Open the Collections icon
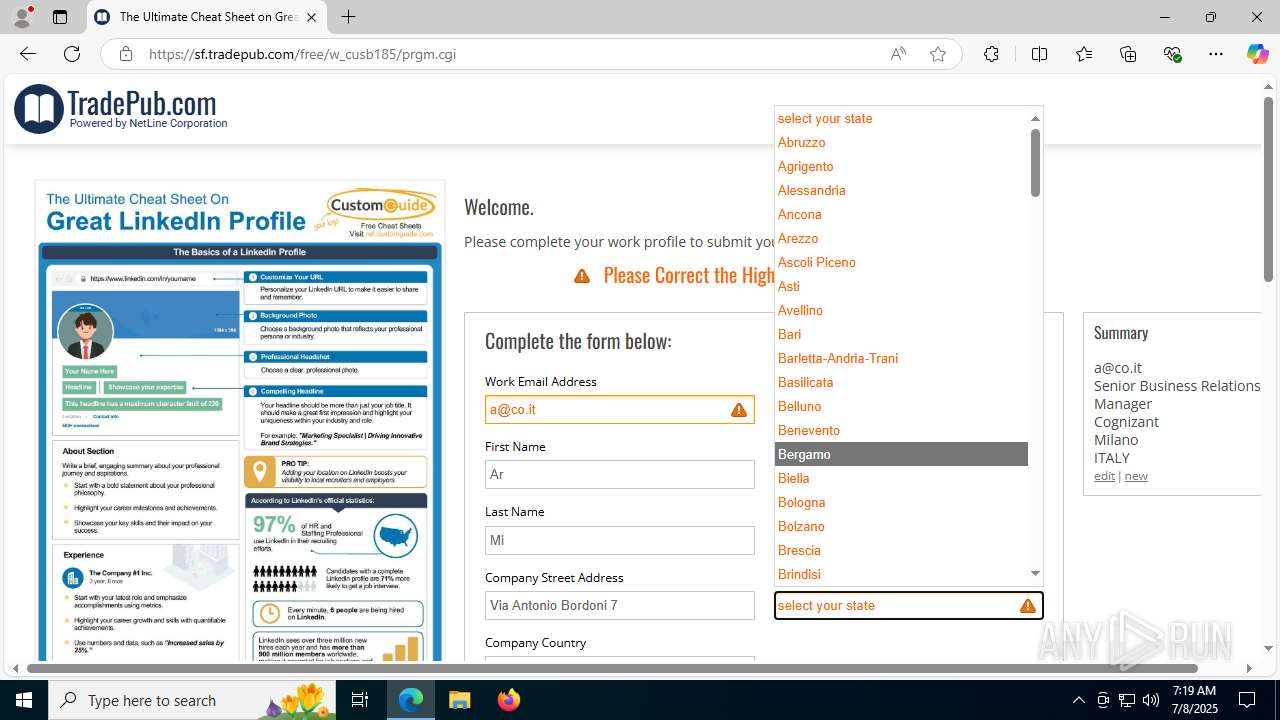 coord(1128,54)
